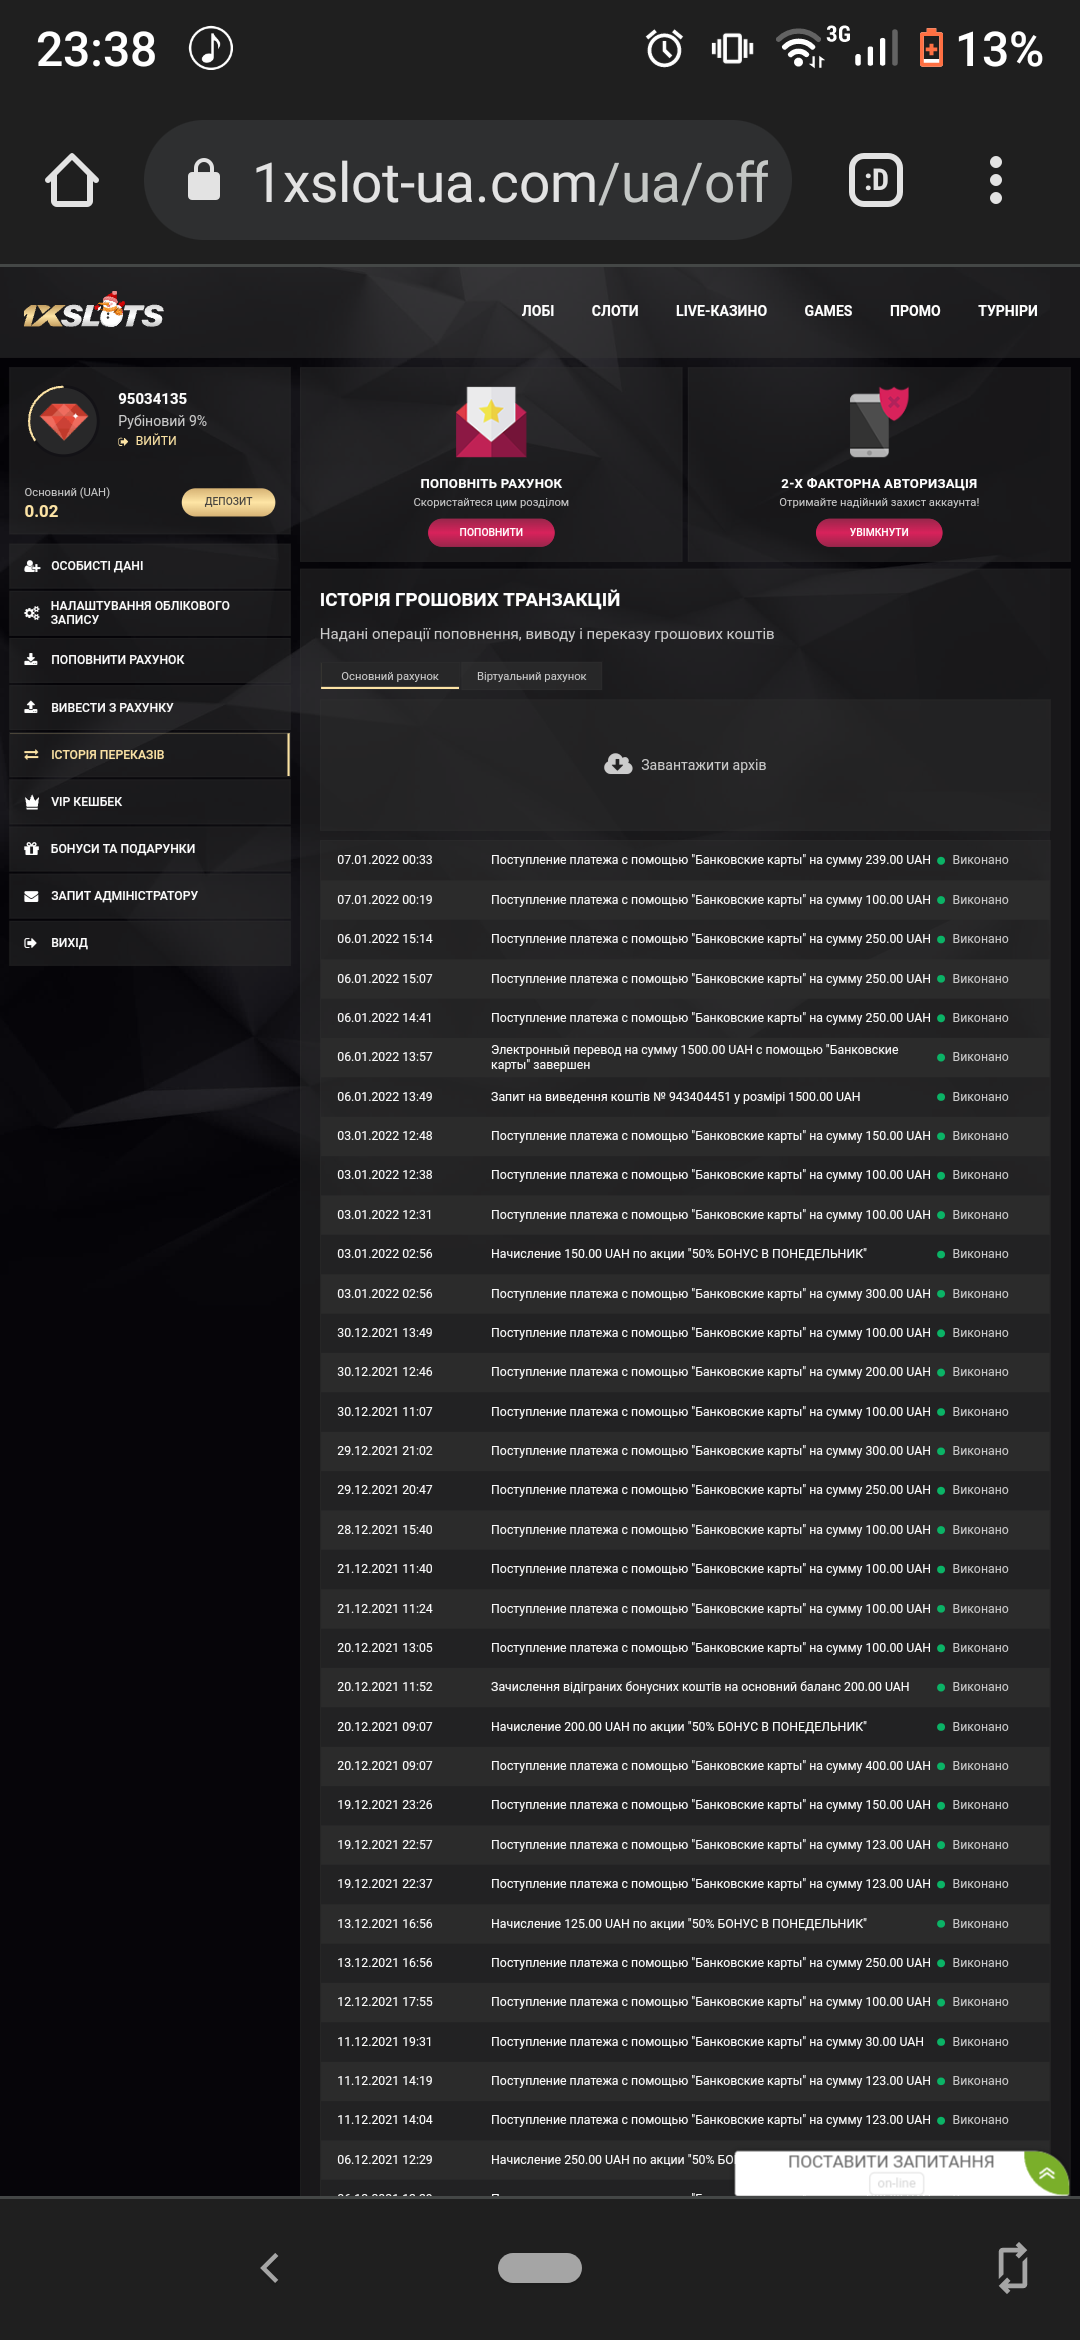Viewport: 1080px width, 2340px height.
Task: Click the VIP cashback crown icon
Action: [31, 802]
